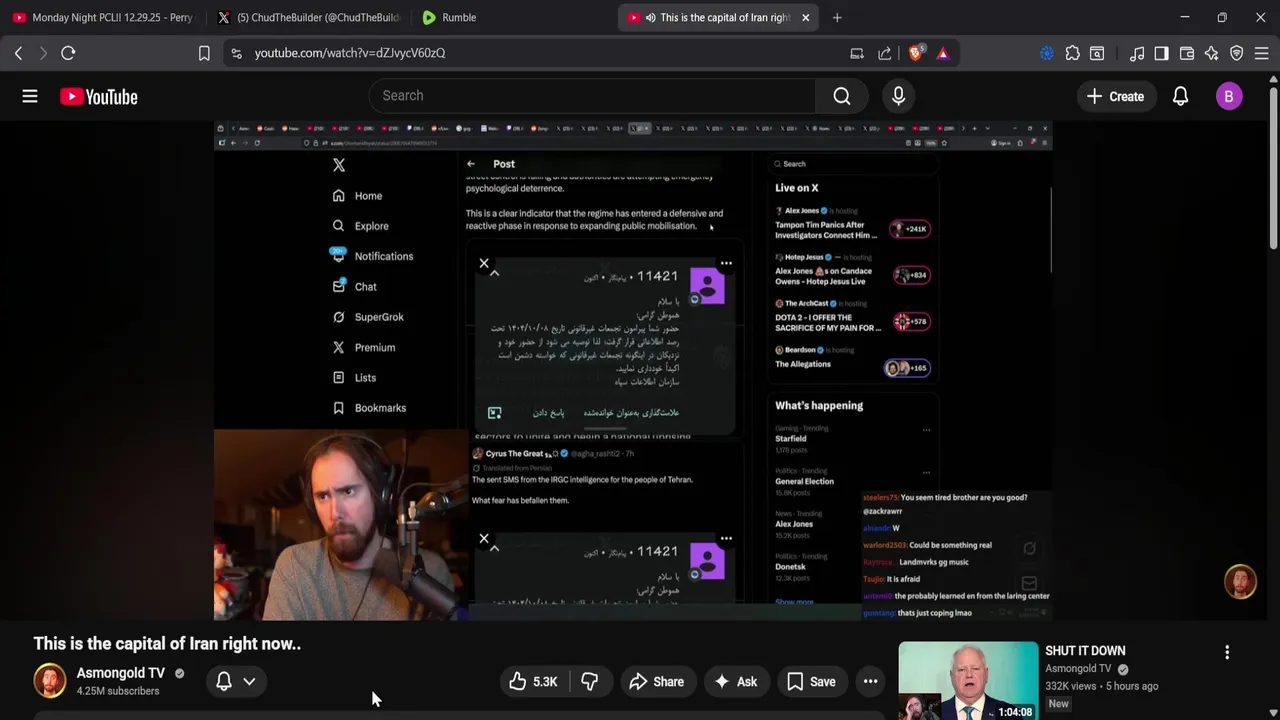Open a new browser tab

click(837, 17)
